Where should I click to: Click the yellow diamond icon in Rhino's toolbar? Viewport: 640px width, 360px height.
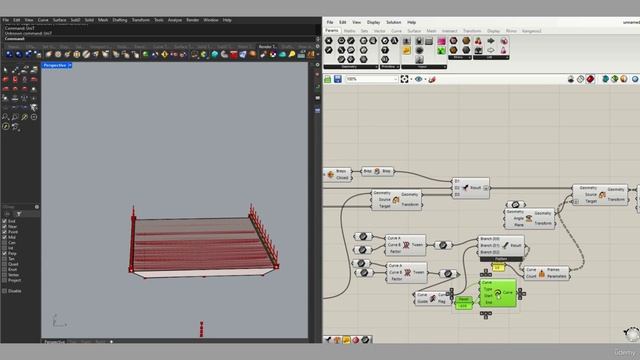(164, 54)
